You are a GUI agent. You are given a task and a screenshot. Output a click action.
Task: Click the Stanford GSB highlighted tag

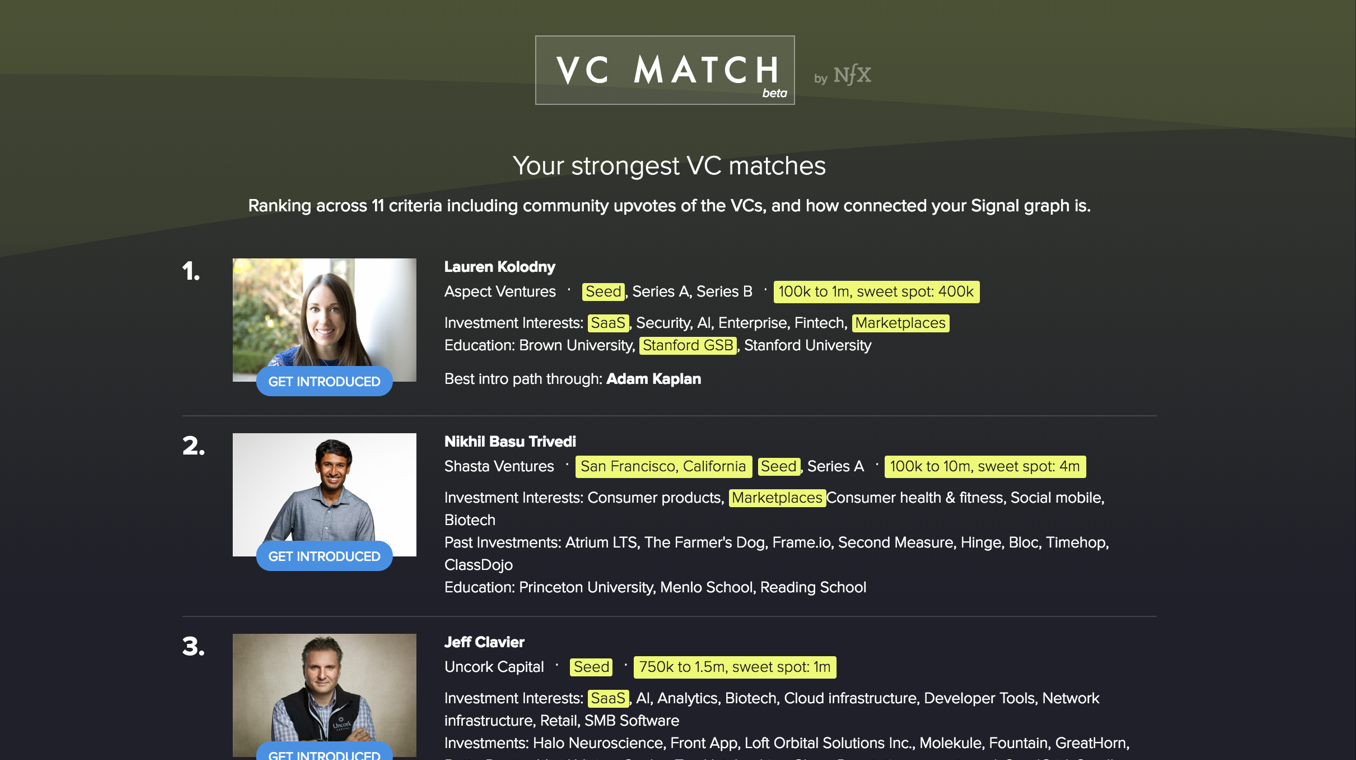coord(688,345)
